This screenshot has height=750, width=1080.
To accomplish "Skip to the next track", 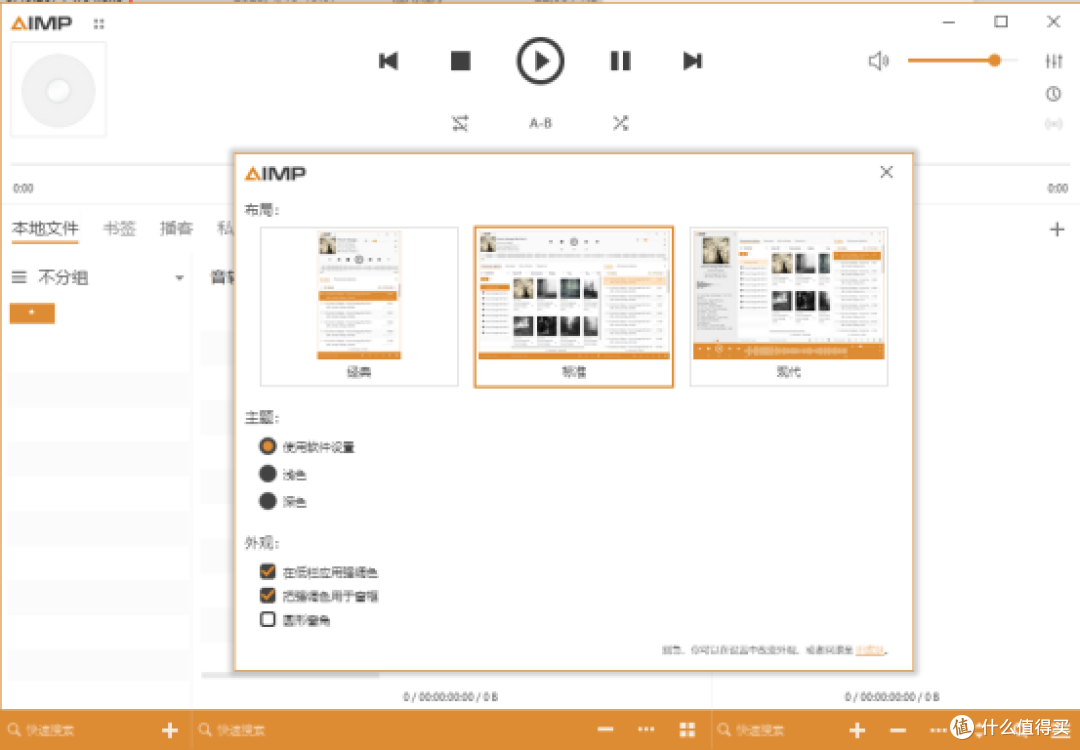I will 692,61.
